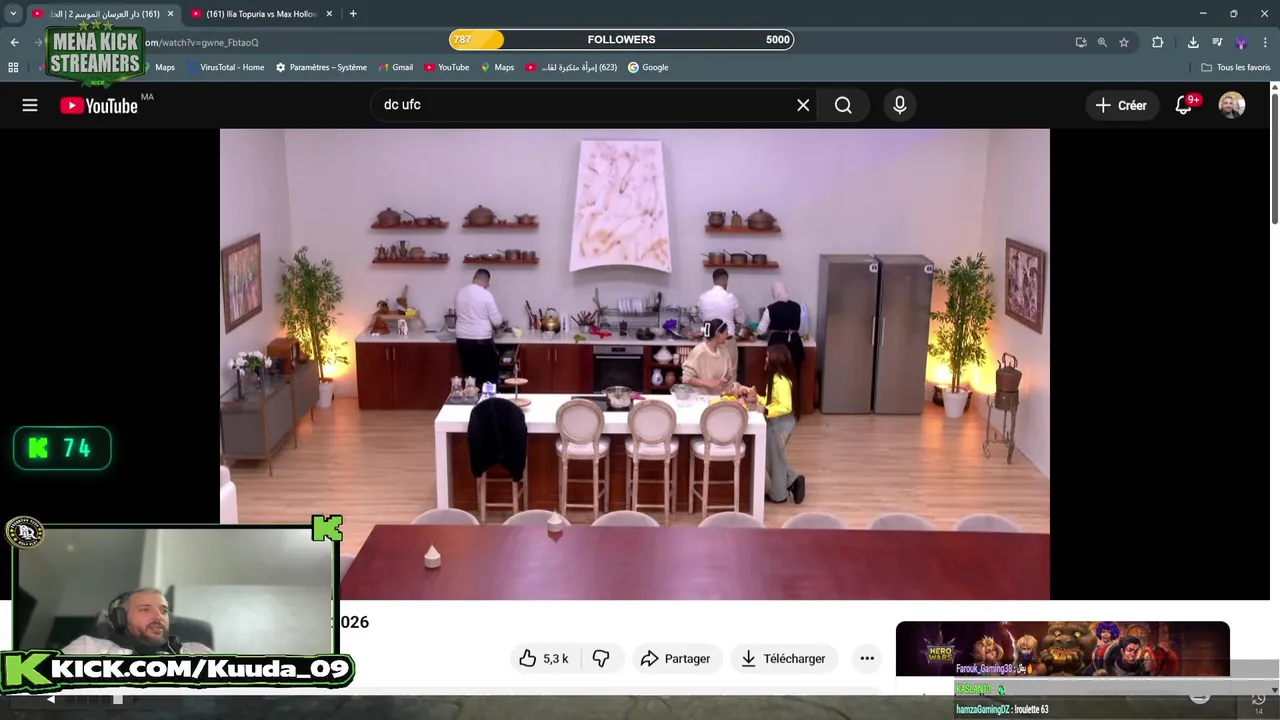Click the search magnifier button
This screenshot has width=1280, height=720.
(x=843, y=105)
